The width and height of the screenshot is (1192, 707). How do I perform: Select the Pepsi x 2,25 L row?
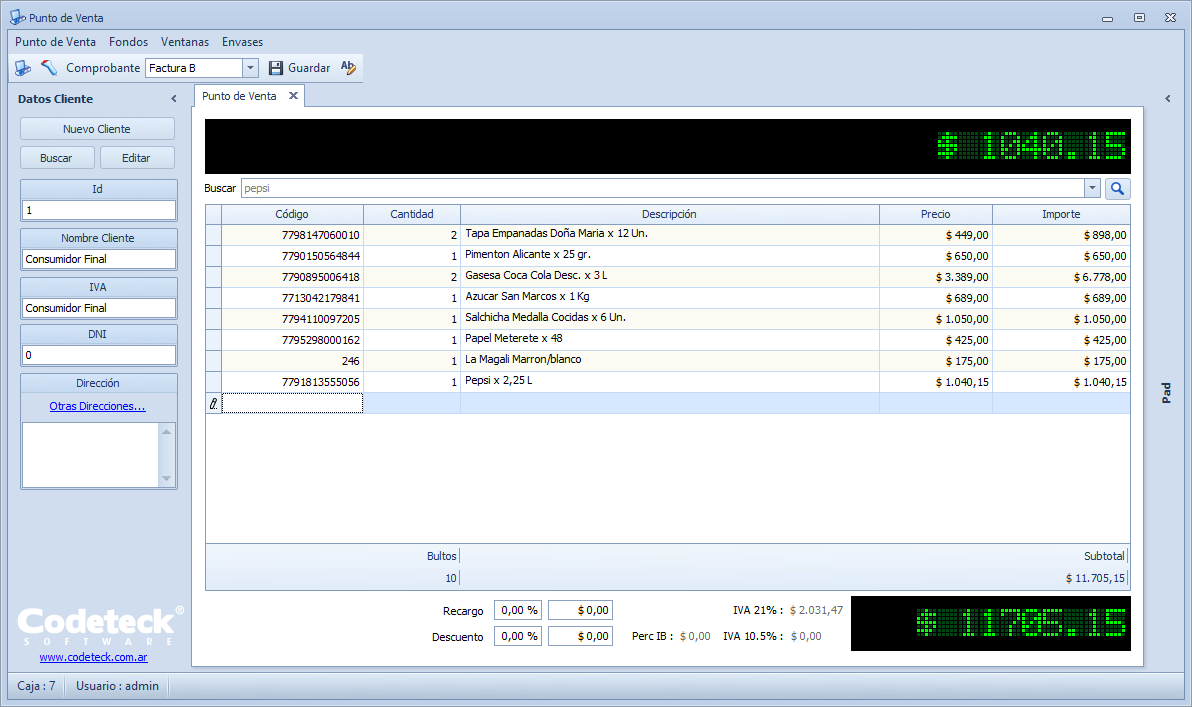coord(670,382)
